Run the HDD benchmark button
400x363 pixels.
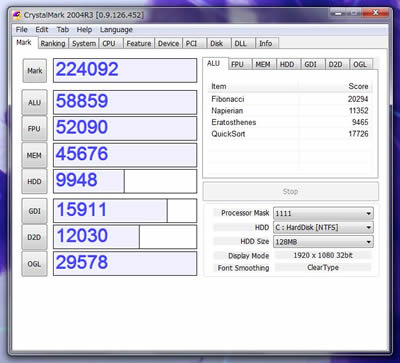tap(35, 182)
